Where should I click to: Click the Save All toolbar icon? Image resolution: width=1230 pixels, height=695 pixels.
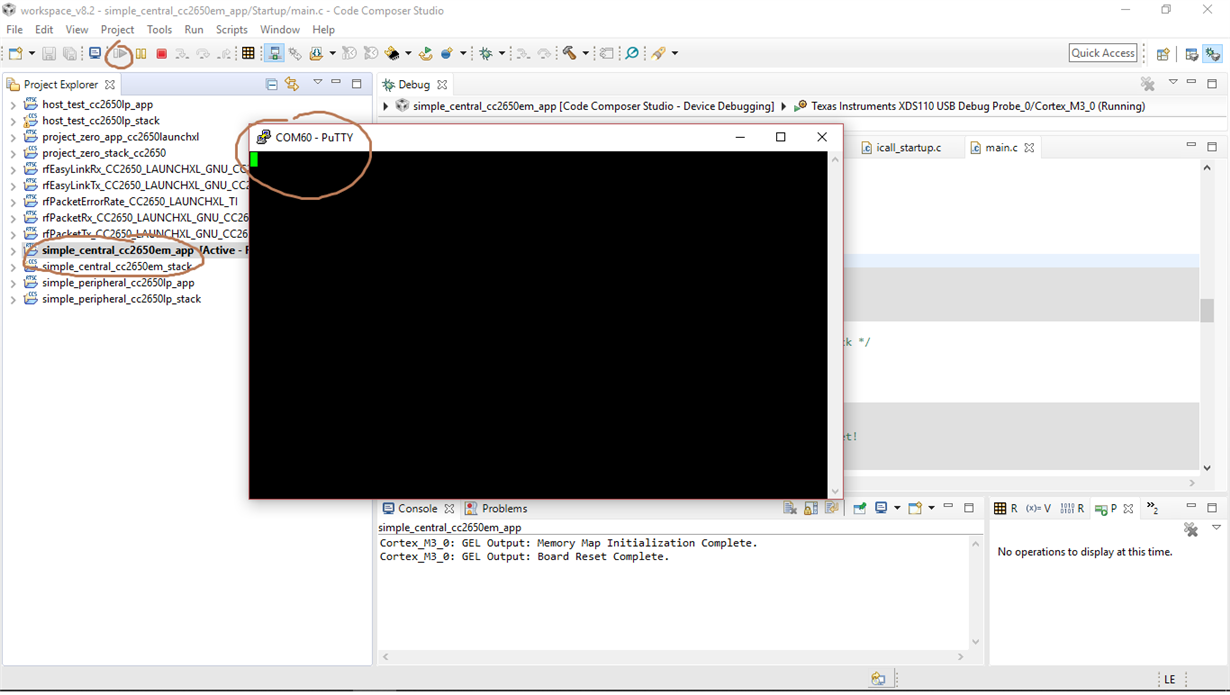70,53
